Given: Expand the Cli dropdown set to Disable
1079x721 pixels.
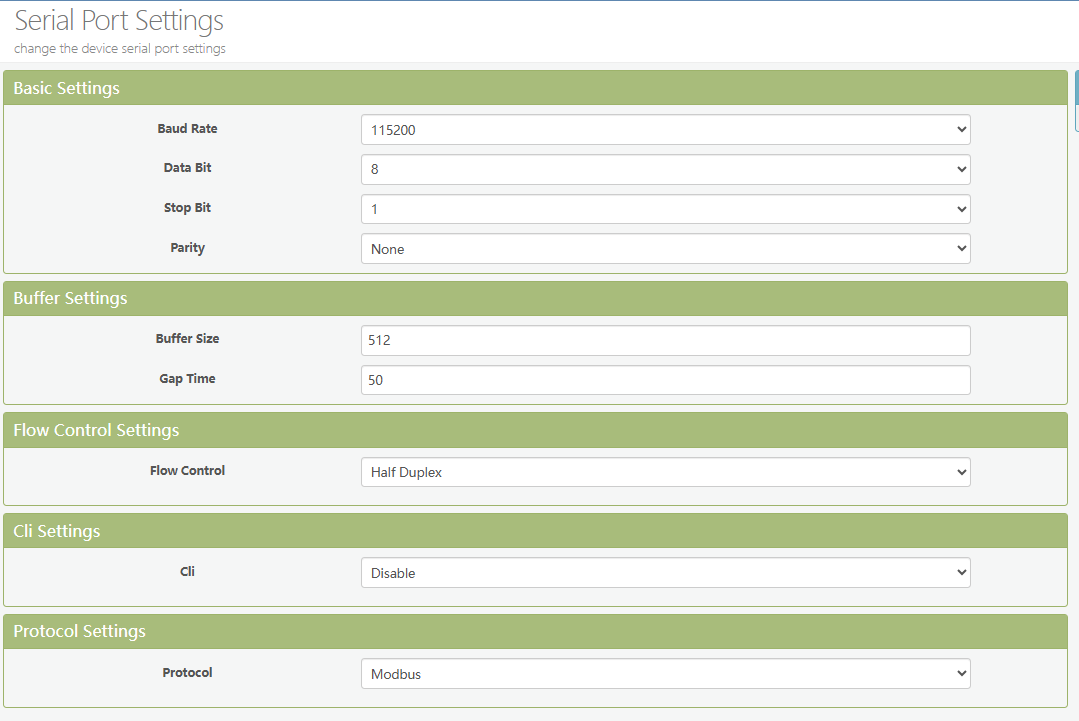Looking at the screenshot, I should click(665, 573).
